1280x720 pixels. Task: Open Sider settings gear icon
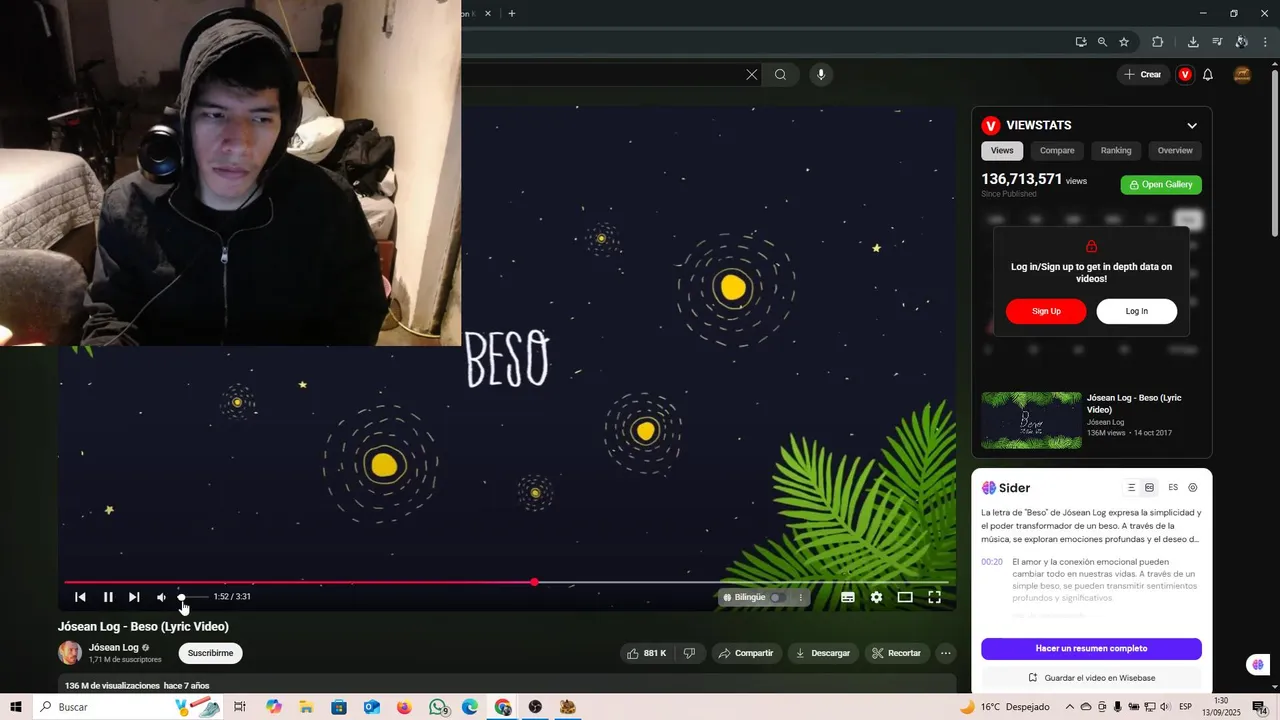tap(1193, 488)
